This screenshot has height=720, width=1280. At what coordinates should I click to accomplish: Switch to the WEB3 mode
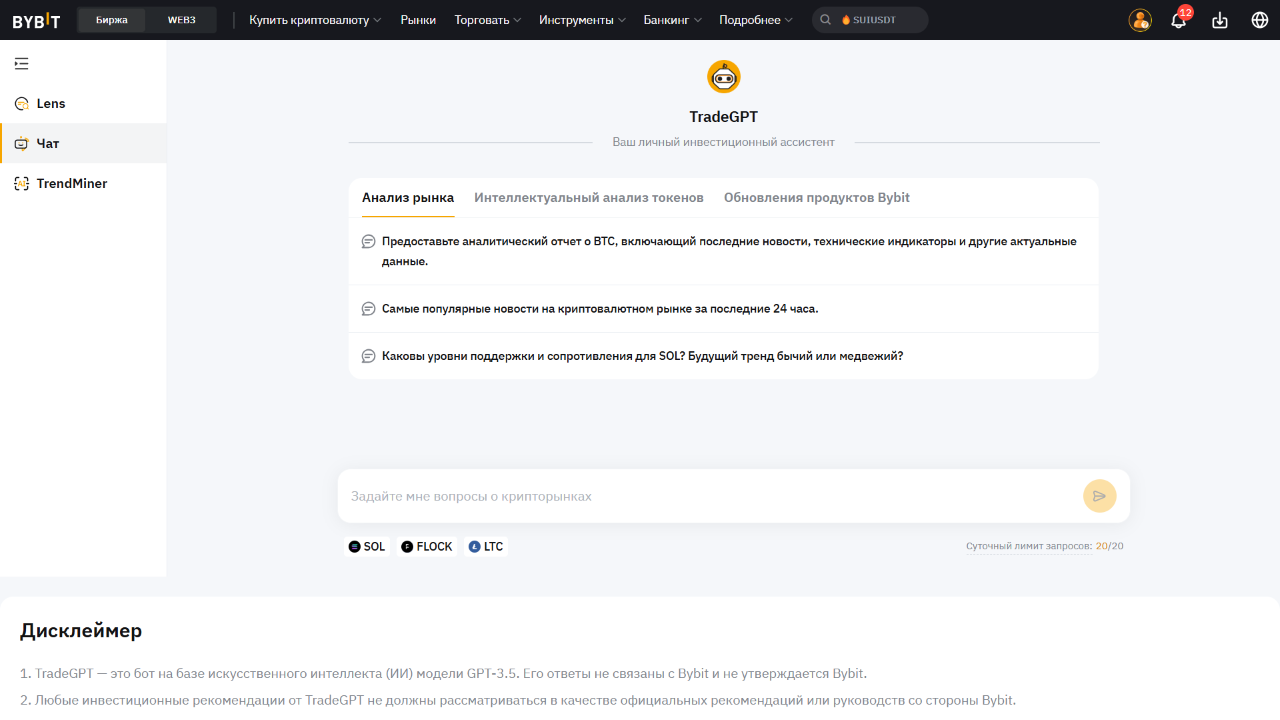(x=181, y=20)
